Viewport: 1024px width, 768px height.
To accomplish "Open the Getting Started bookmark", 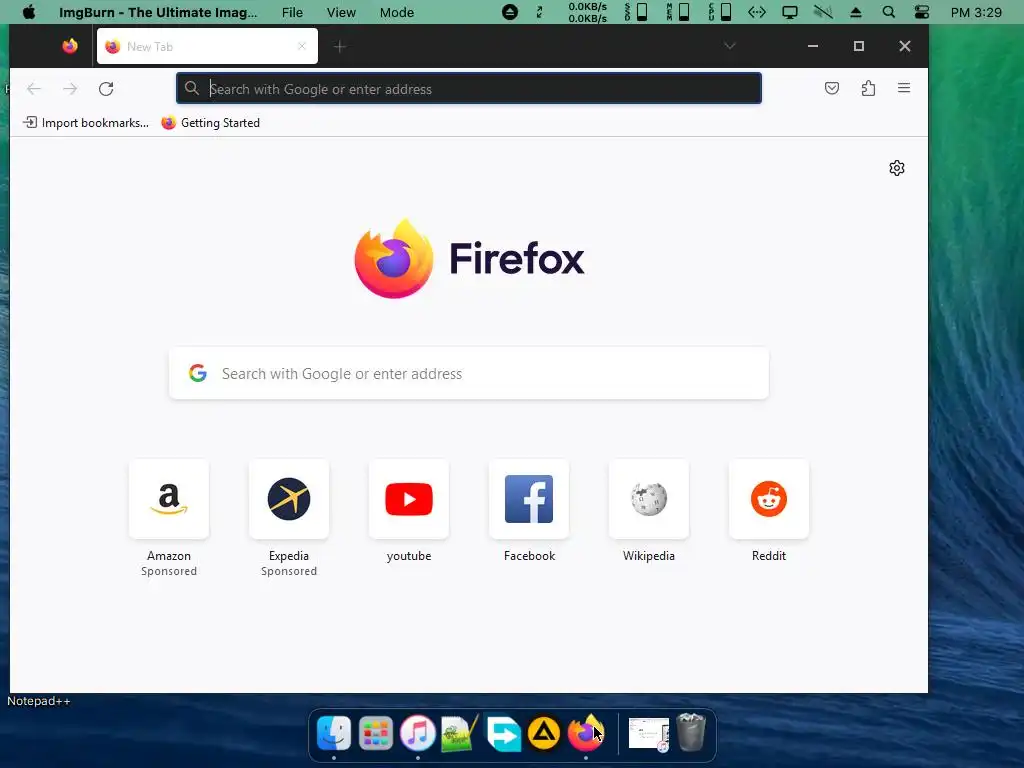I will tap(210, 123).
